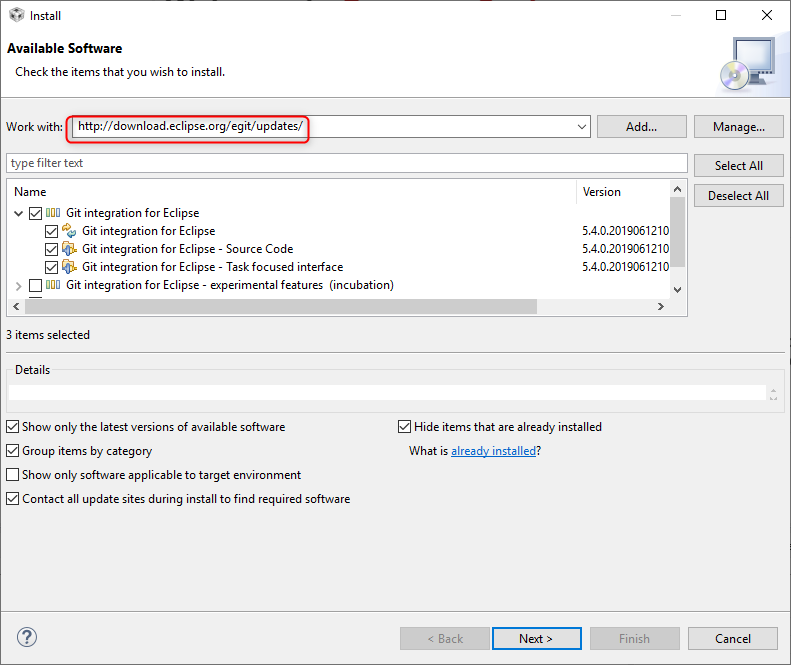Click the experimental features category icon
Screen dimensions: 791x665
pos(53,285)
